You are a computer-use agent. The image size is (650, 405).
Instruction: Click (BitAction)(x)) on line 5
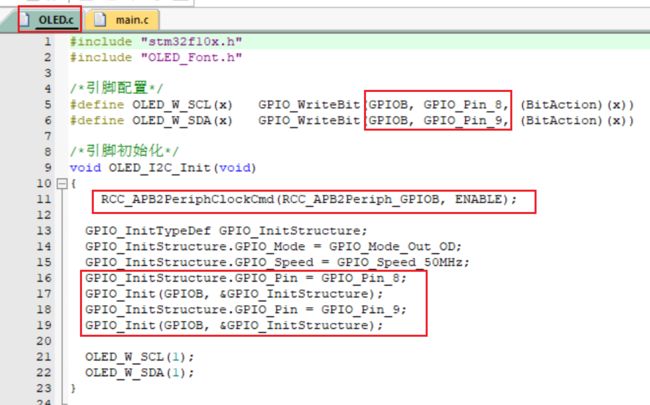577,105
